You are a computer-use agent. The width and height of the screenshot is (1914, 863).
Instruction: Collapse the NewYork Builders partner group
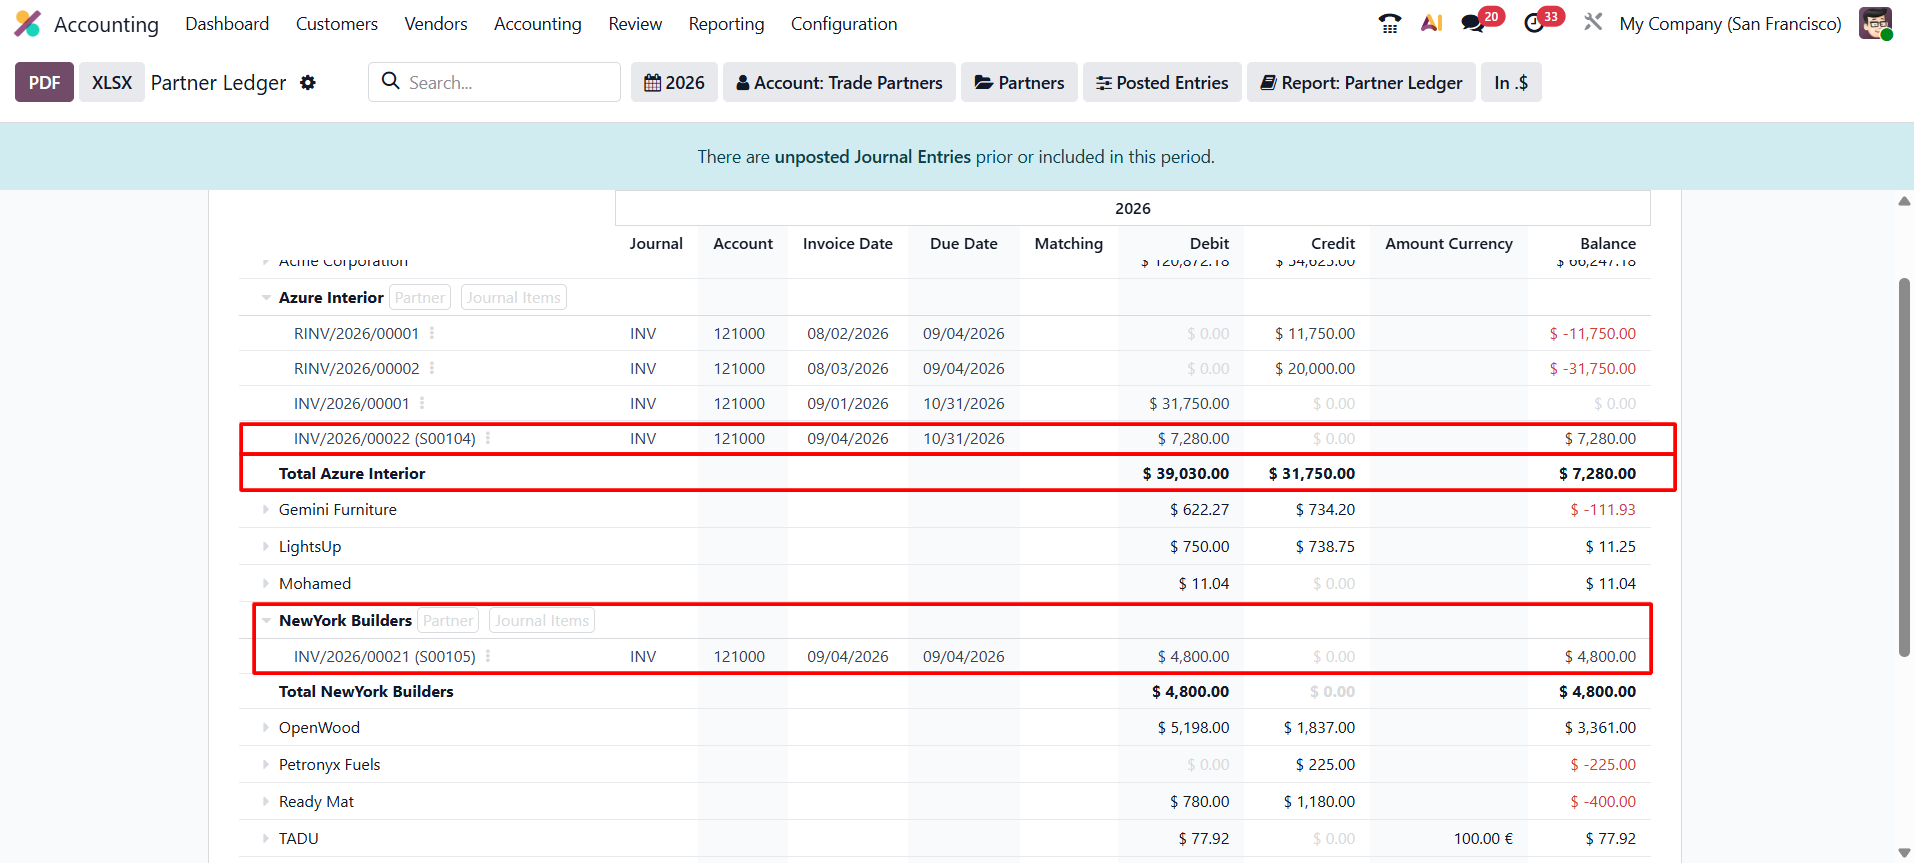point(266,620)
